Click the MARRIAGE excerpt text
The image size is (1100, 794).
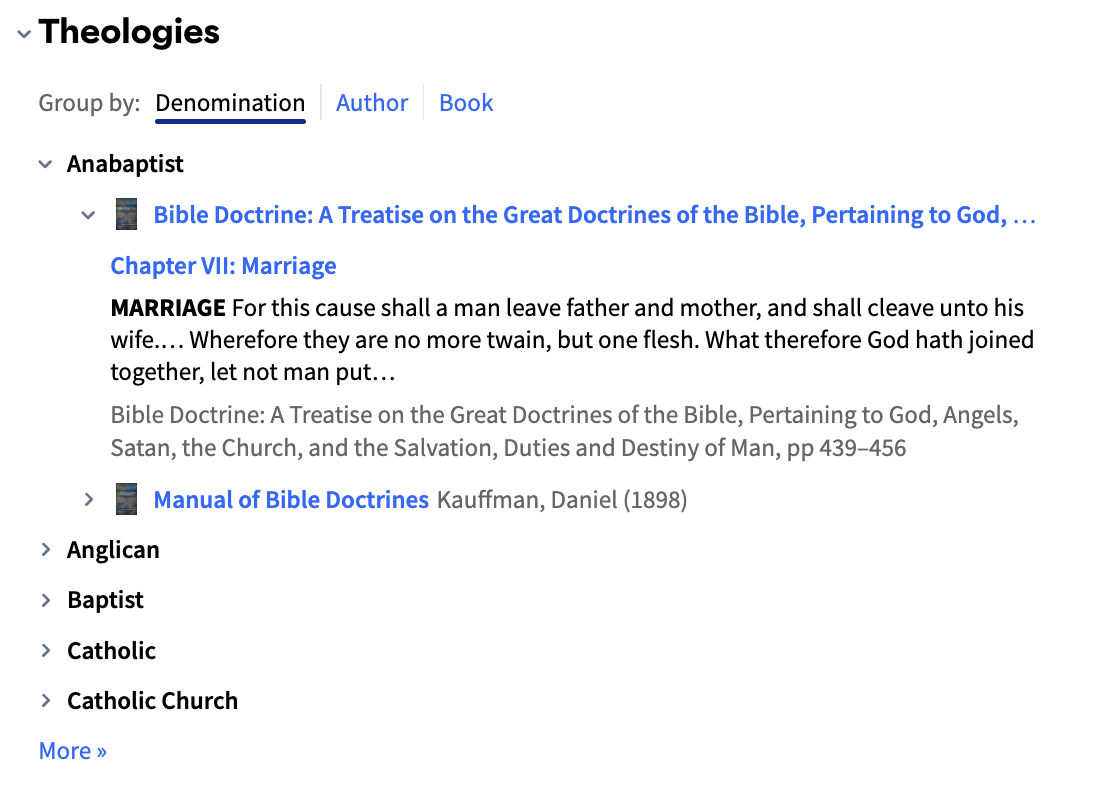[x=572, y=339]
